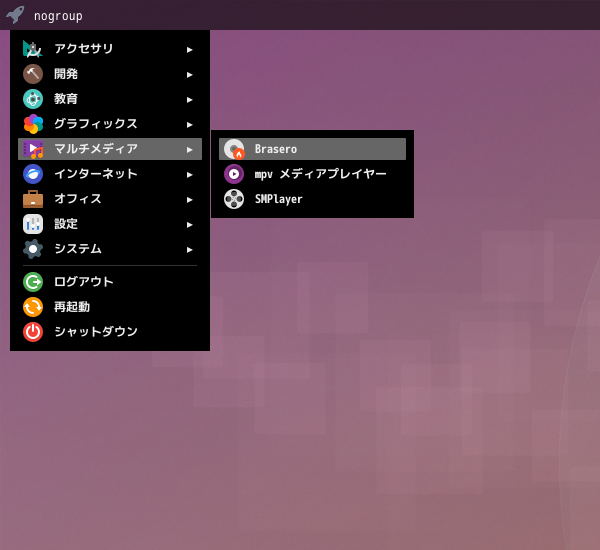Open the システム menu entry
The height and width of the screenshot is (550, 600).
(x=110, y=249)
